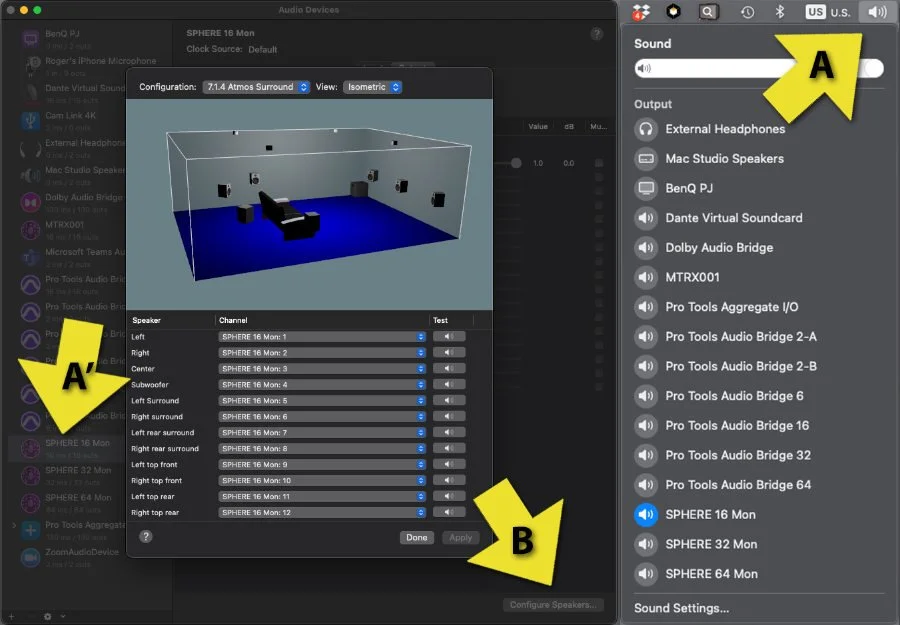Click Pro Tools Audio Bridge 16 icon
Viewport: 900px width, 625px height.
(646, 426)
